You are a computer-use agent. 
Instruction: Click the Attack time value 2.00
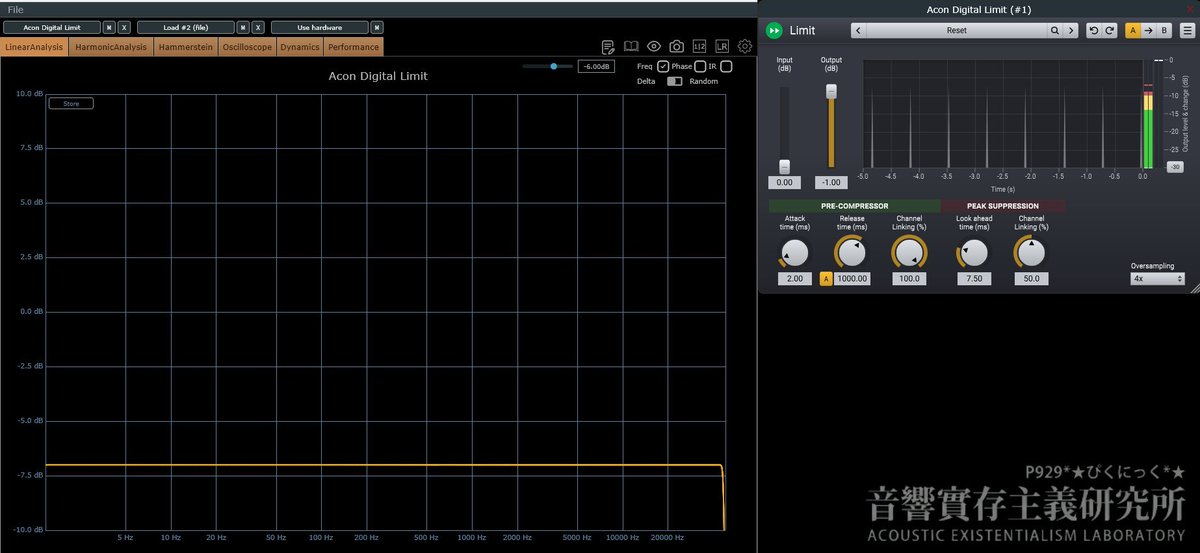[794, 279]
